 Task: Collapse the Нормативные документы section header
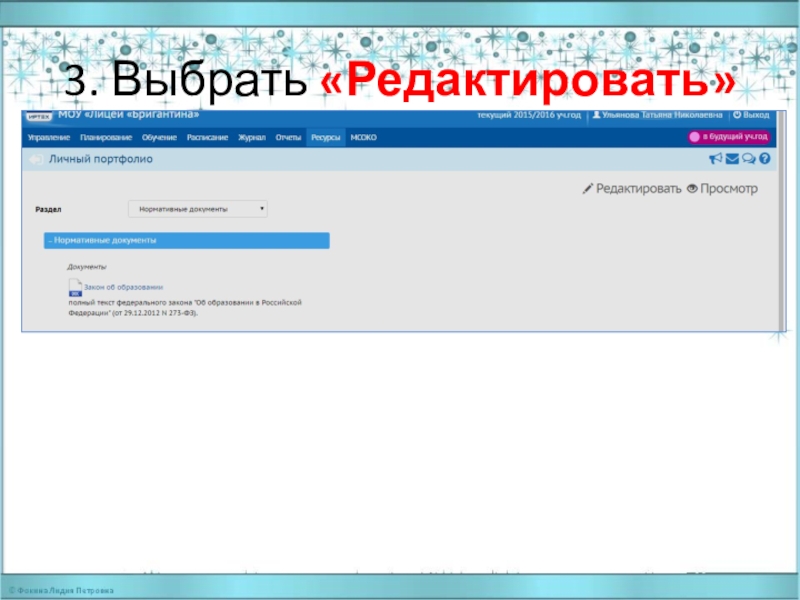[187, 240]
